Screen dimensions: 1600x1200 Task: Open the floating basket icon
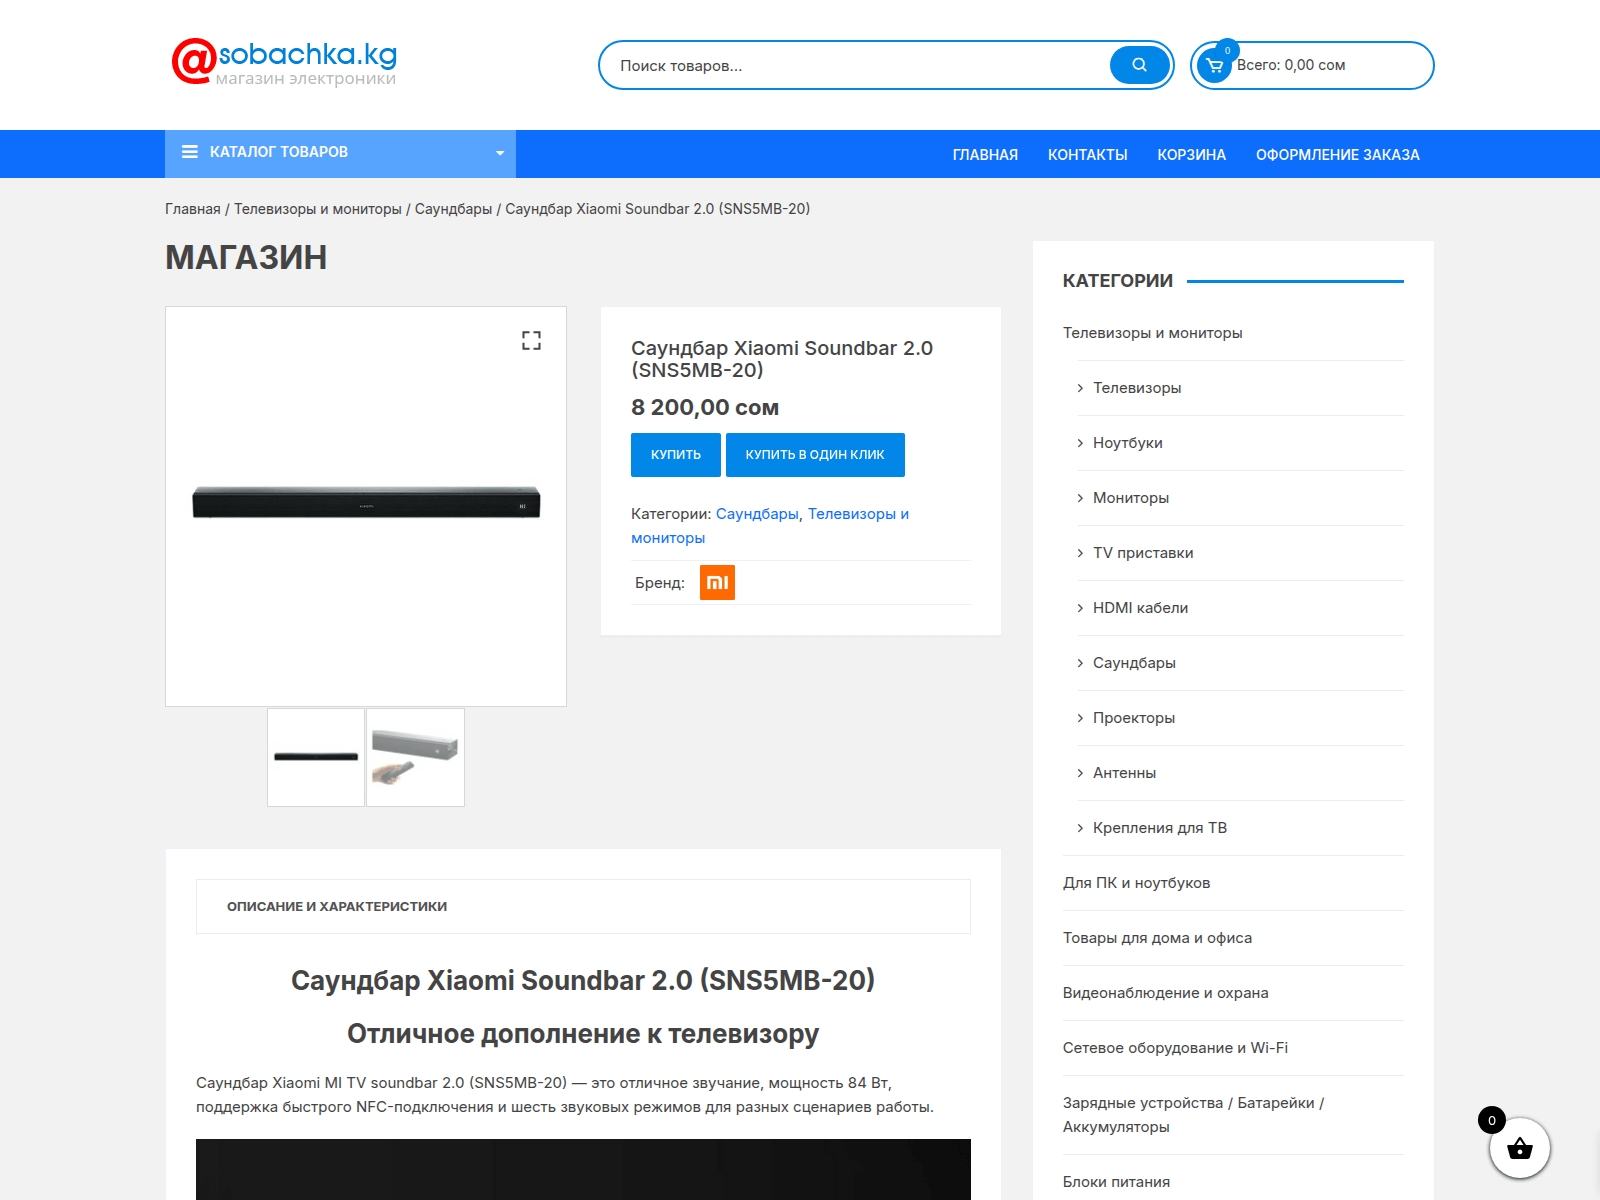pos(1519,1148)
